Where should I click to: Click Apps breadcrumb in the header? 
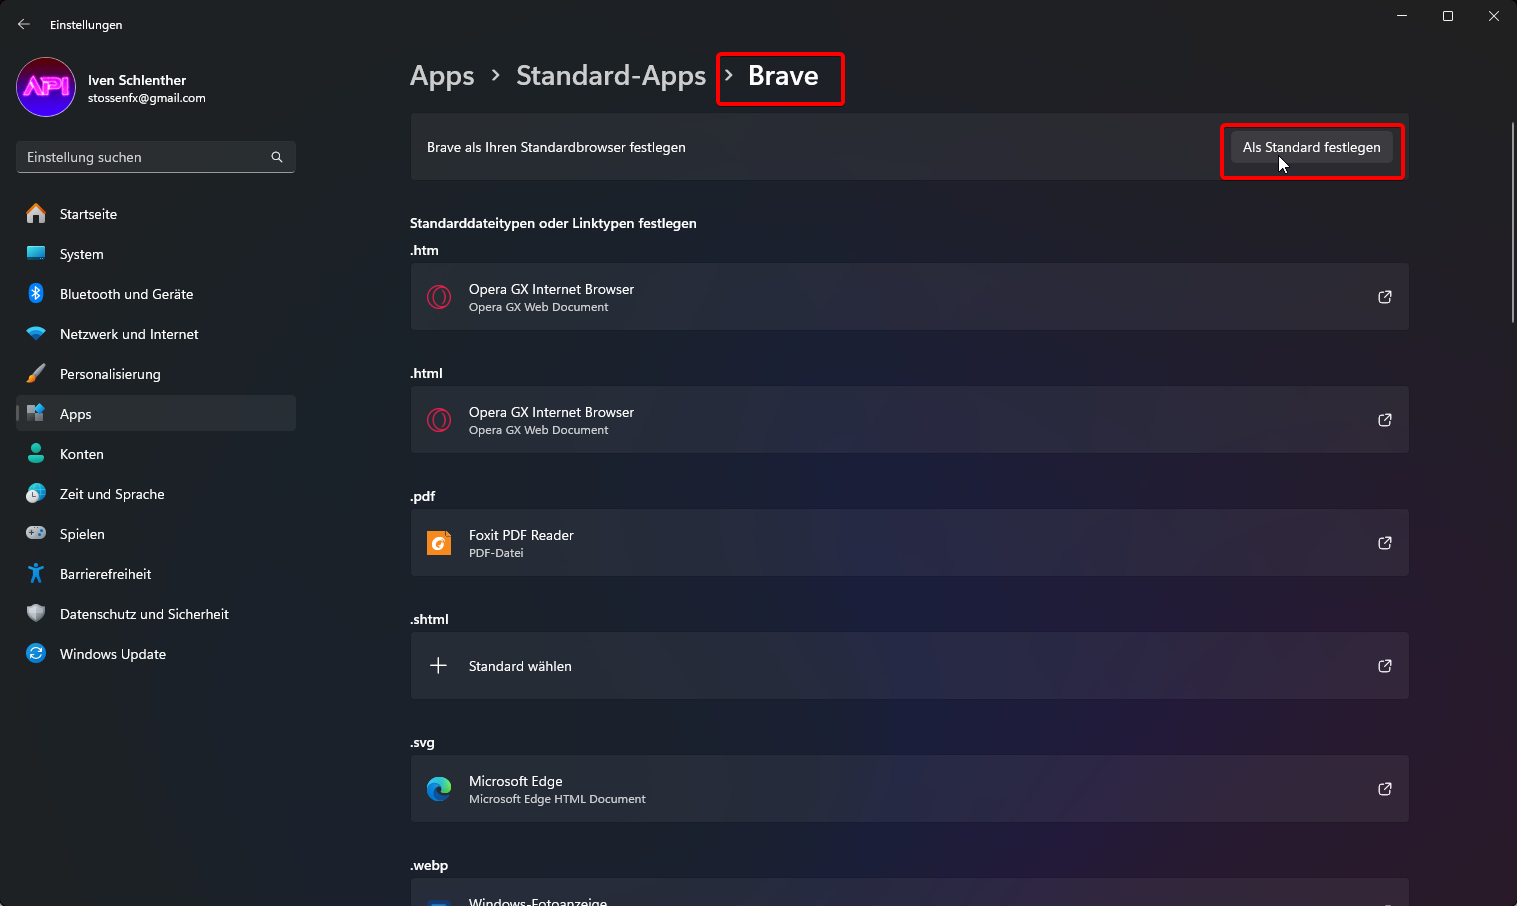click(x=442, y=76)
